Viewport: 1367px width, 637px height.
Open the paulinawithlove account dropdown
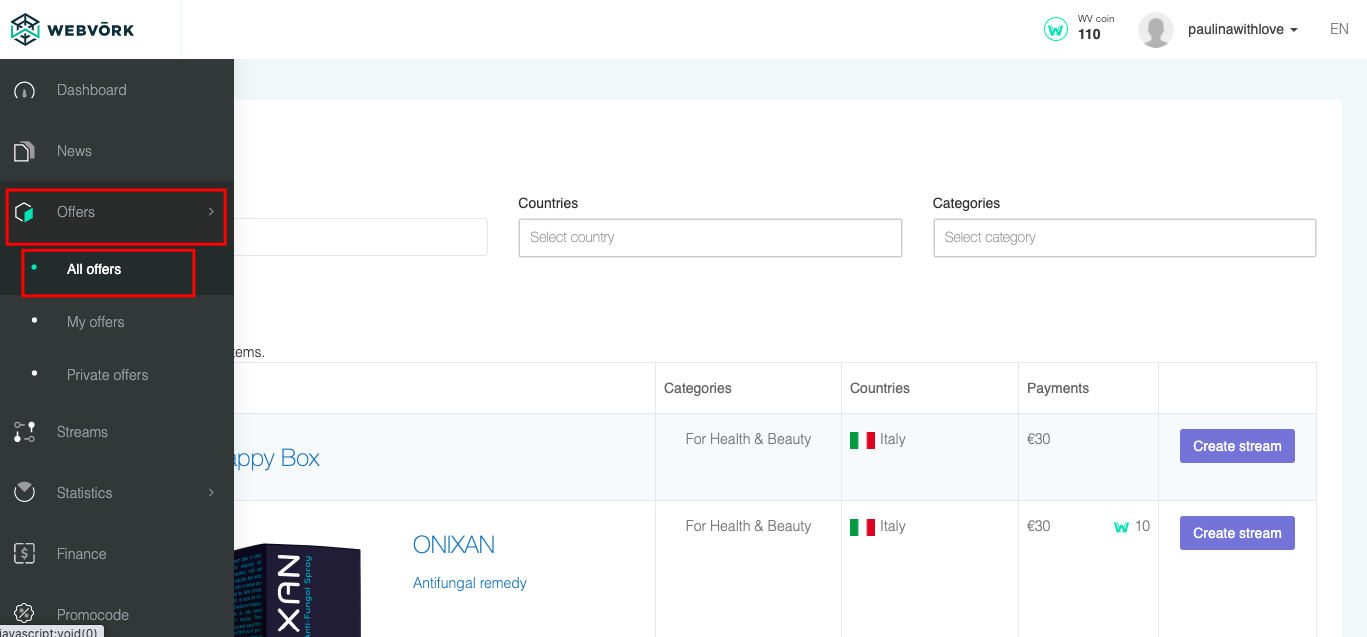pos(1242,30)
